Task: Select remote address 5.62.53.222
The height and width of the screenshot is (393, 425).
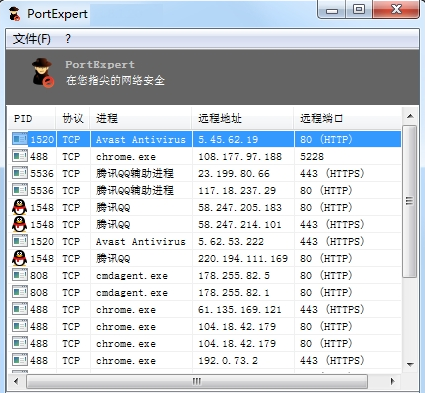Action: click(231, 241)
